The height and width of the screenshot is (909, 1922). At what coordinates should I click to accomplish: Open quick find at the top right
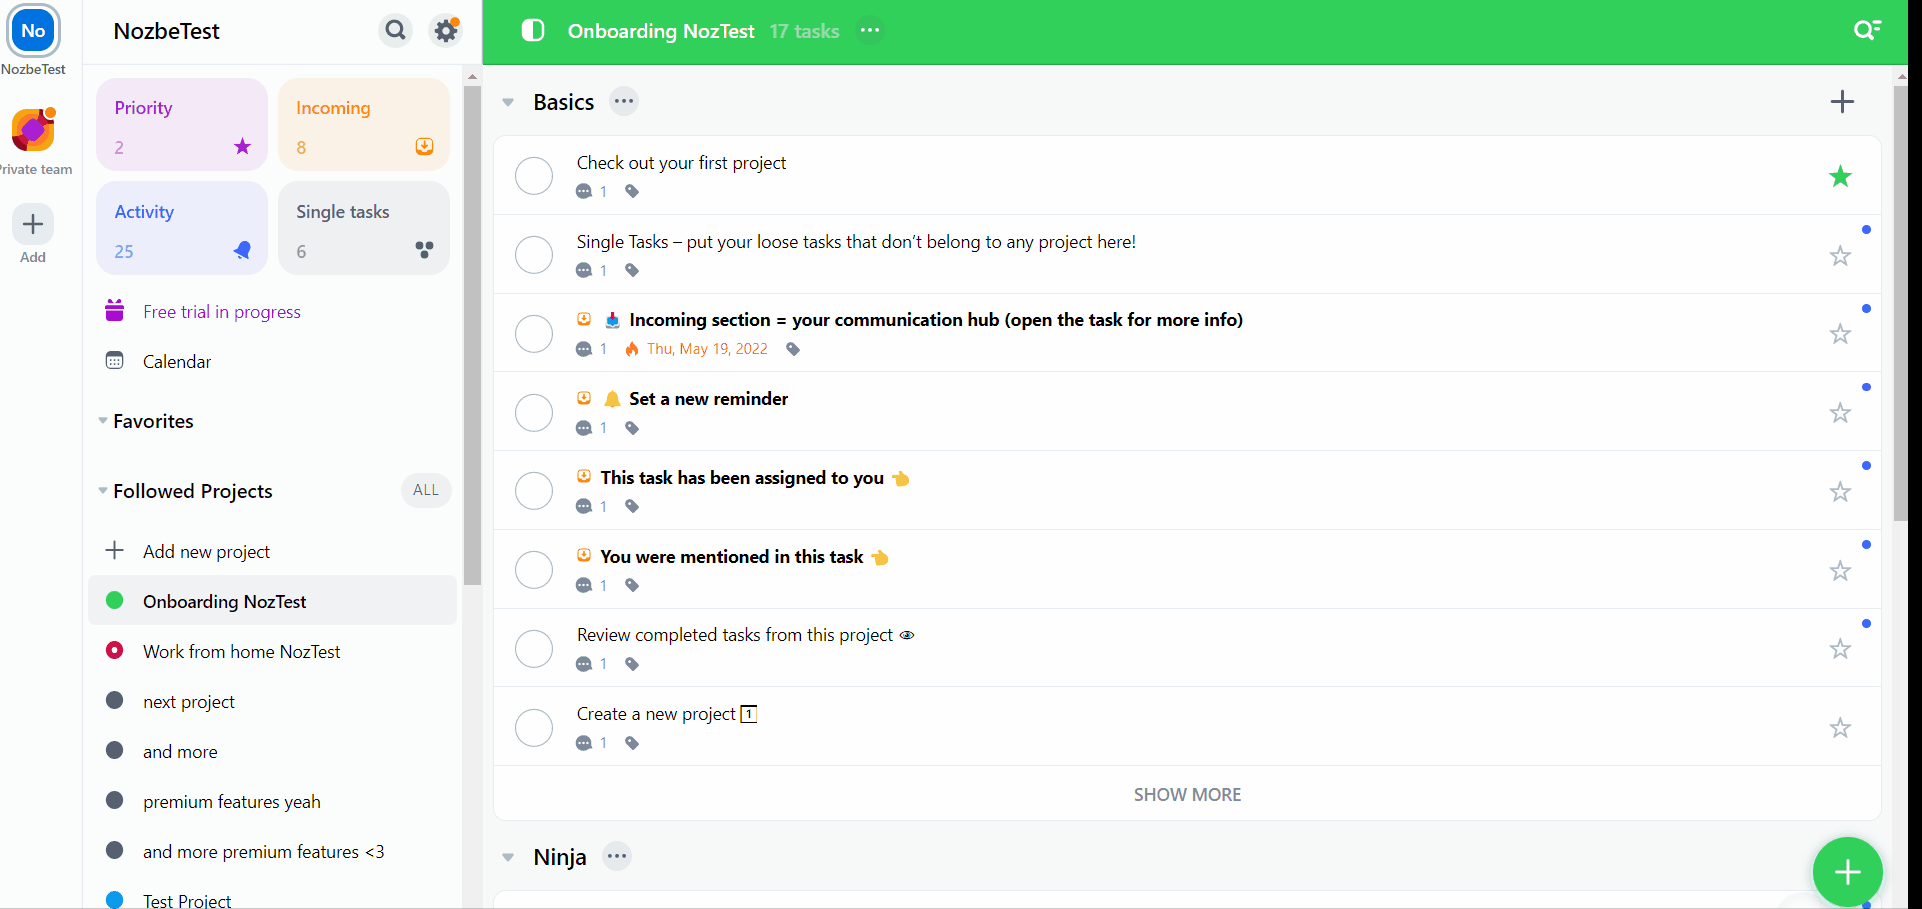1868,30
